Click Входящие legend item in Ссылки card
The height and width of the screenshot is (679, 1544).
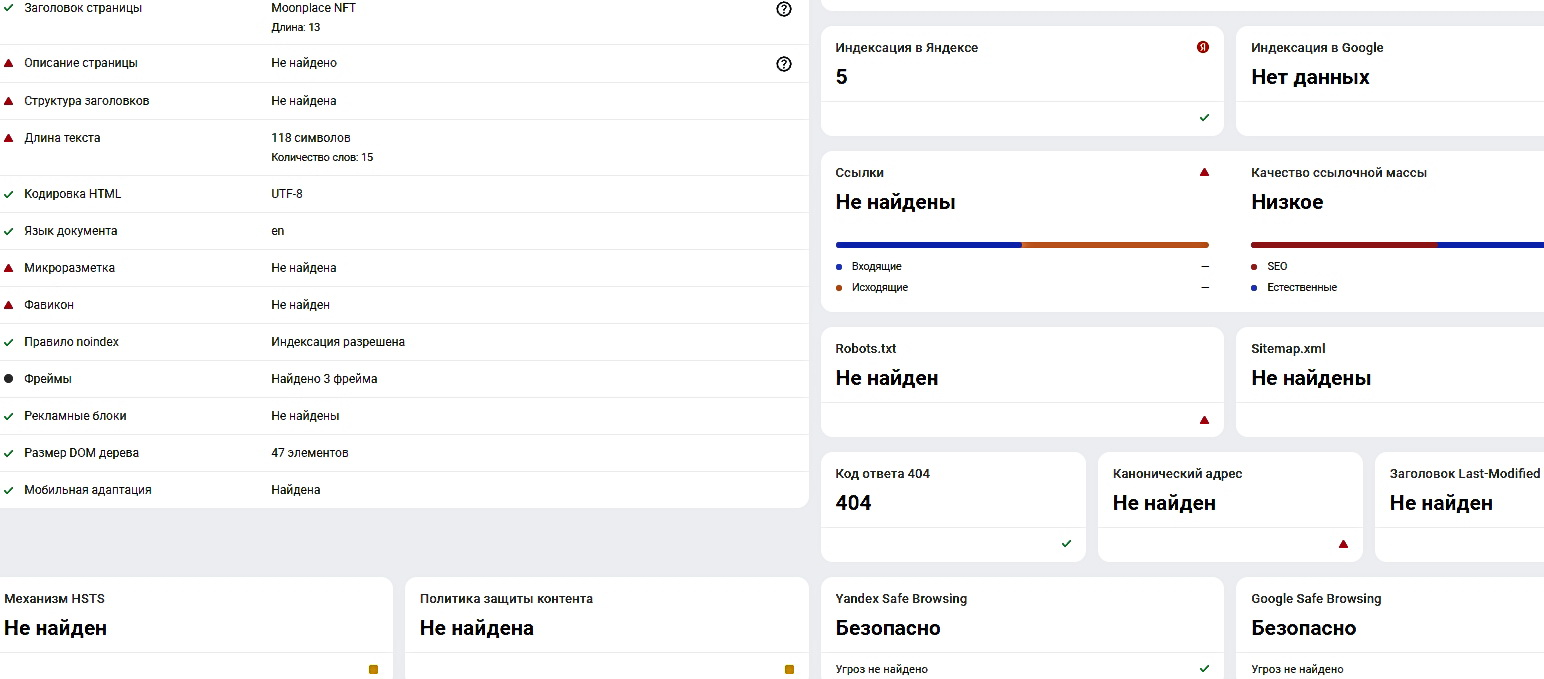point(876,267)
